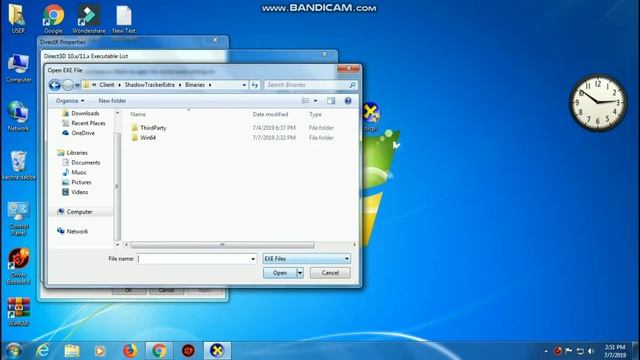Select the ShadowTrackerExtra breadcrumb
Screen dimensions: 640x360
coord(149,85)
